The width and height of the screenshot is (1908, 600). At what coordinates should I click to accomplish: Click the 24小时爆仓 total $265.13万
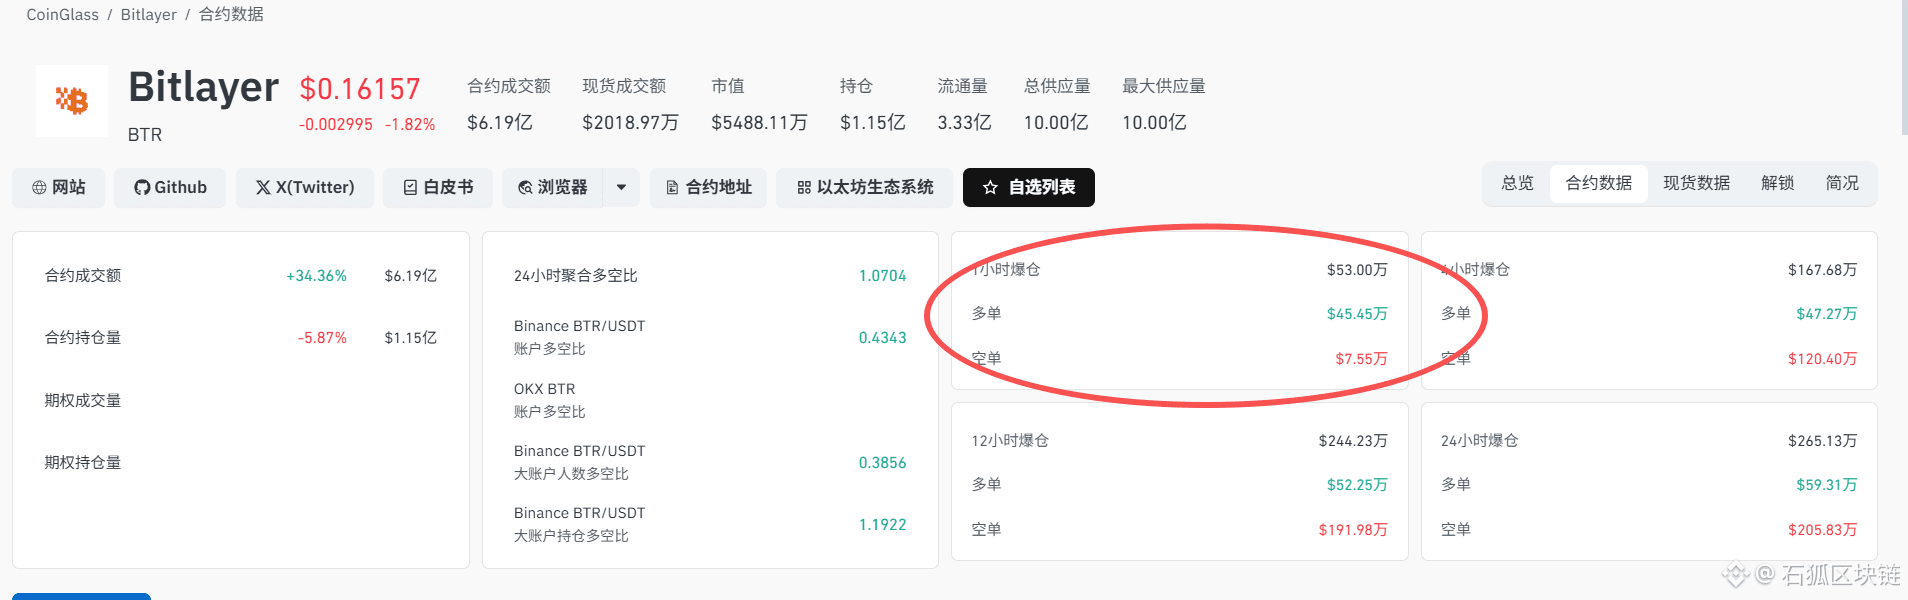tap(1822, 441)
